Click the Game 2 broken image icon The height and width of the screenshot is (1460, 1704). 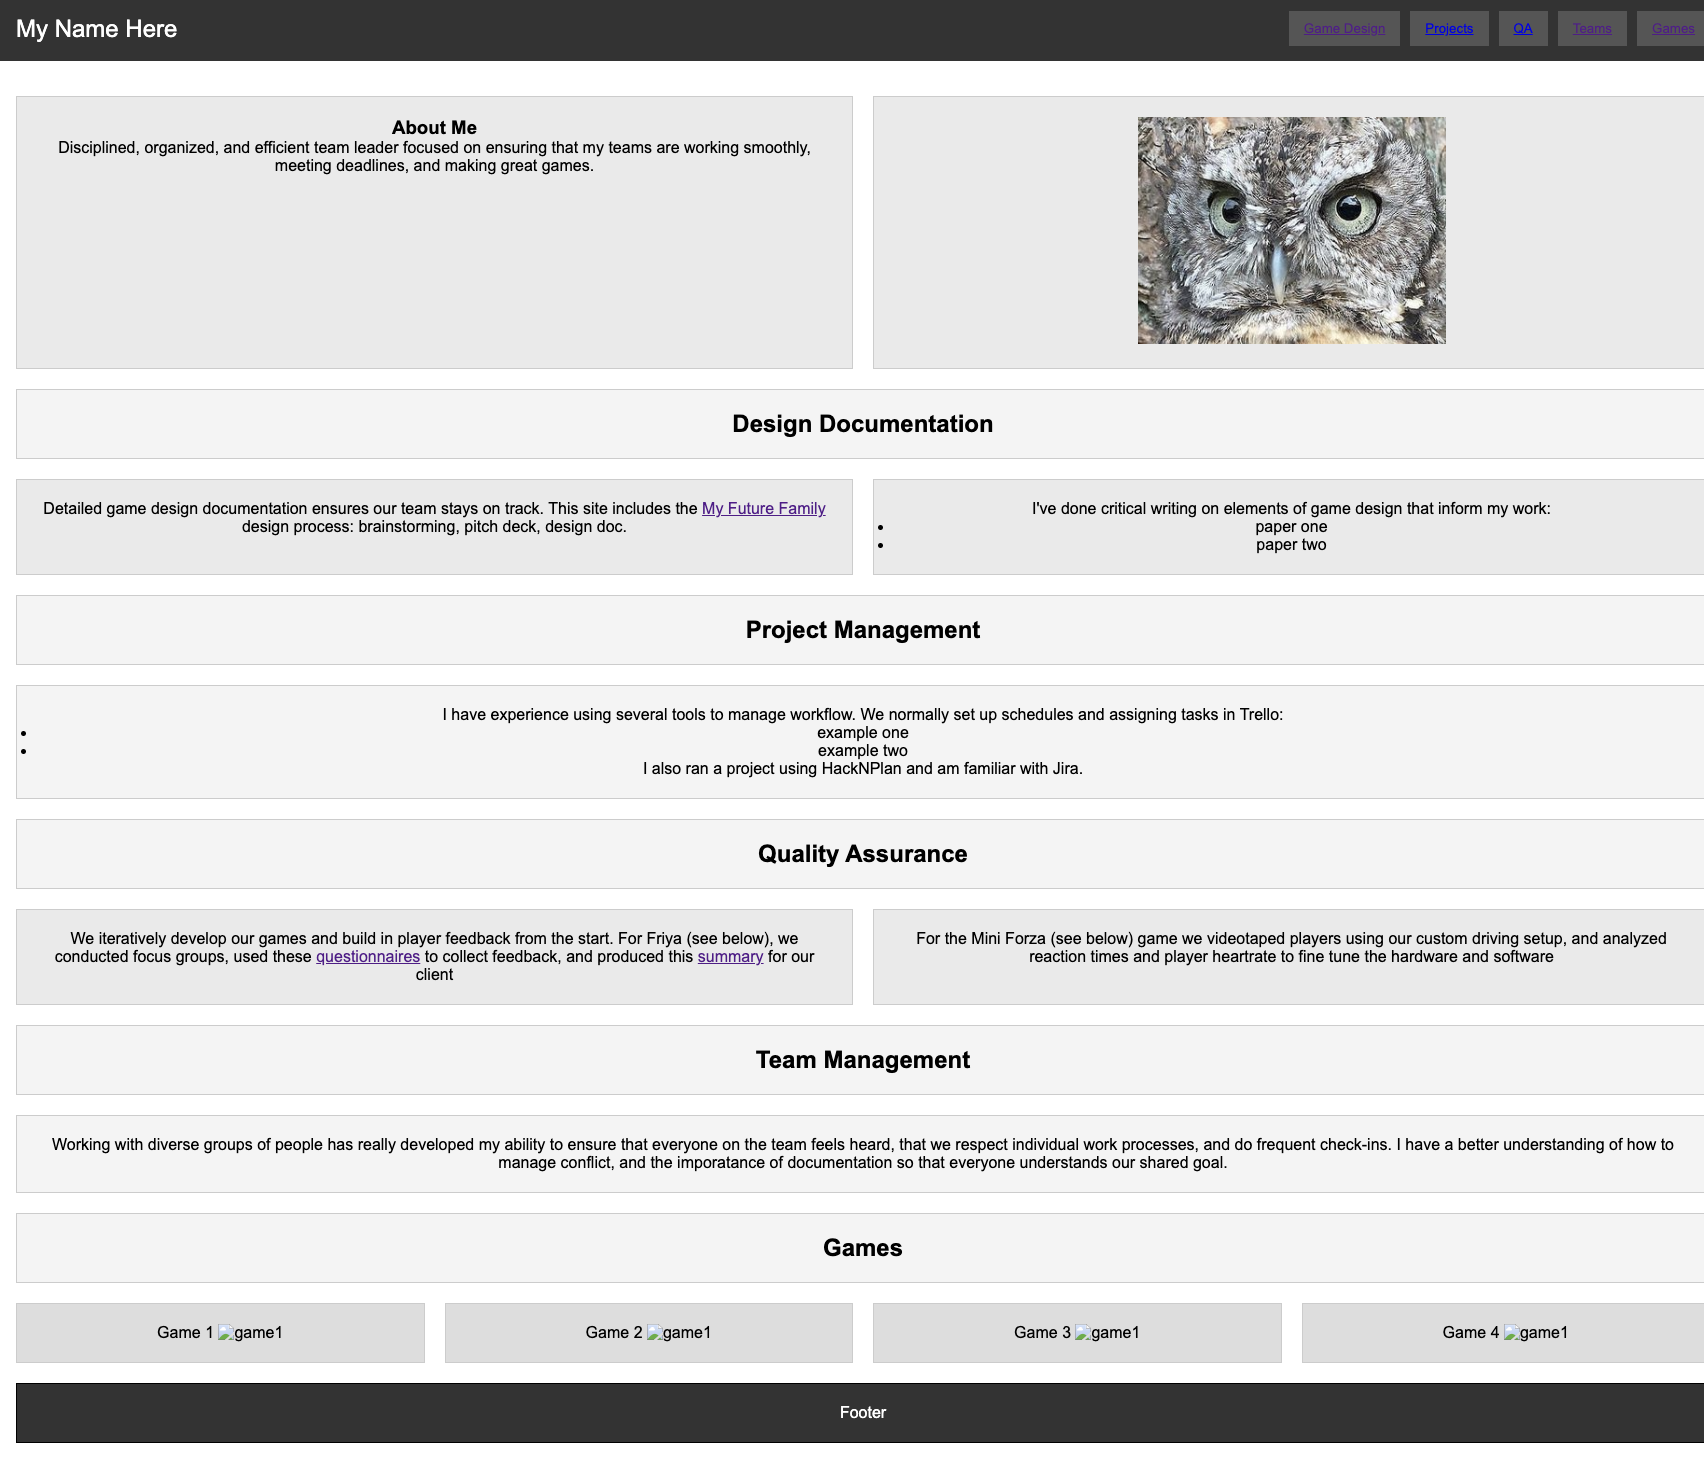[x=655, y=1333]
